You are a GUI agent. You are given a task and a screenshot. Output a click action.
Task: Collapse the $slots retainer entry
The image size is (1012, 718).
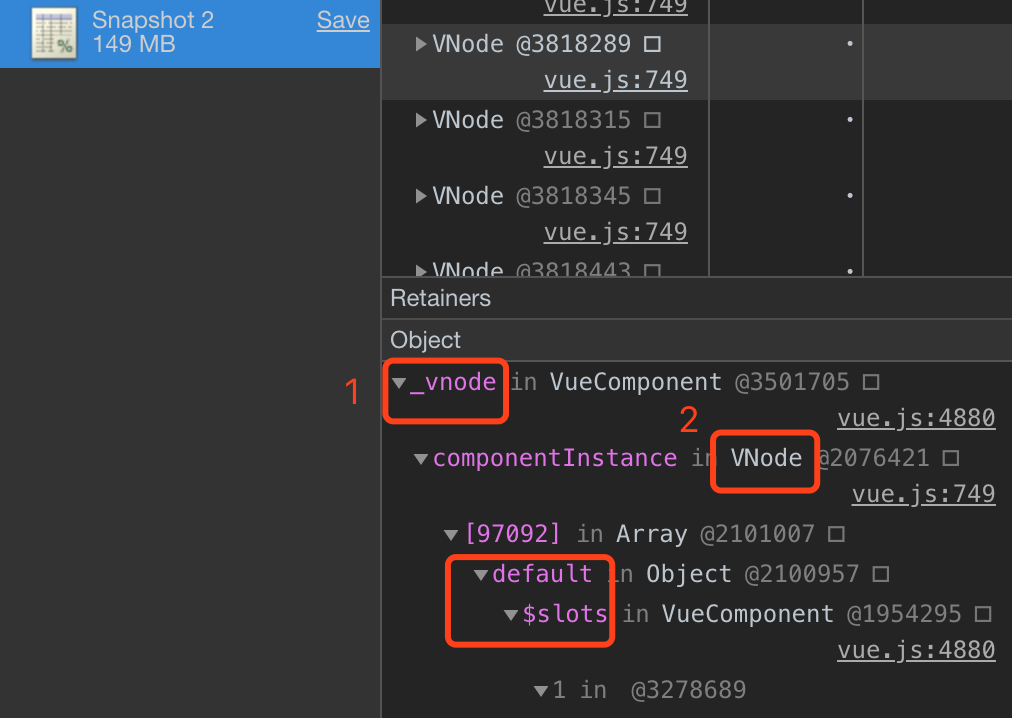pos(511,615)
